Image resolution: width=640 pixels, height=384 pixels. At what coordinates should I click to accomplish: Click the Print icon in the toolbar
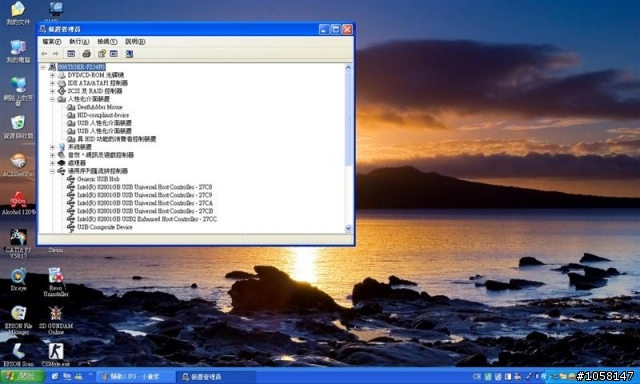point(86,54)
